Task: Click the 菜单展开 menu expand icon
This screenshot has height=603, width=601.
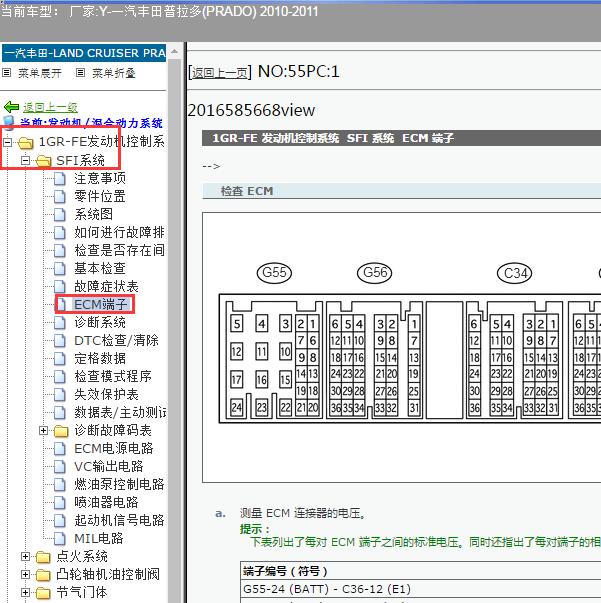Action: [x=7, y=72]
